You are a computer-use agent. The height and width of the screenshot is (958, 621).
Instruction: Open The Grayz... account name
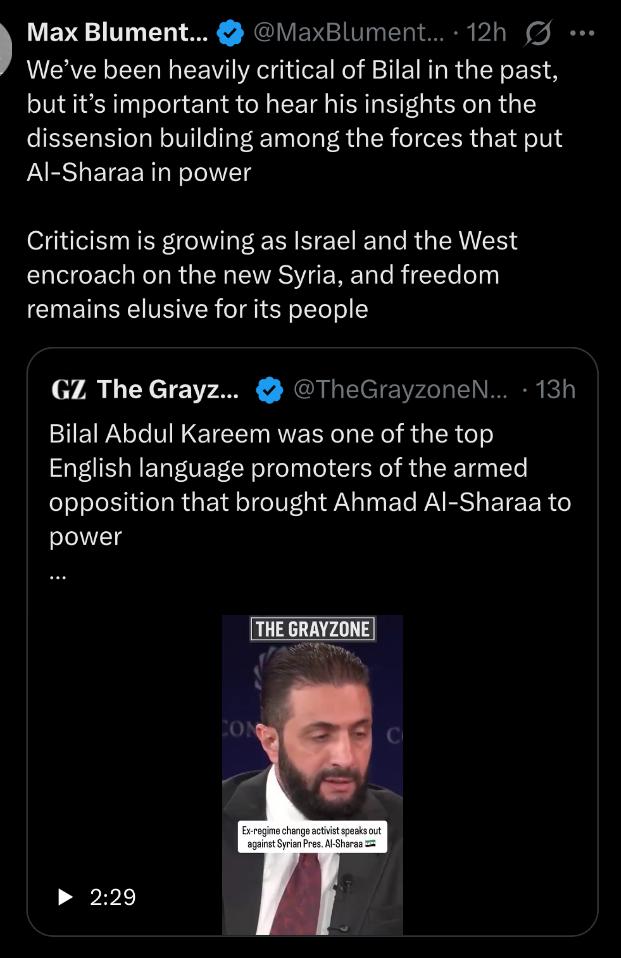[x=168, y=389]
